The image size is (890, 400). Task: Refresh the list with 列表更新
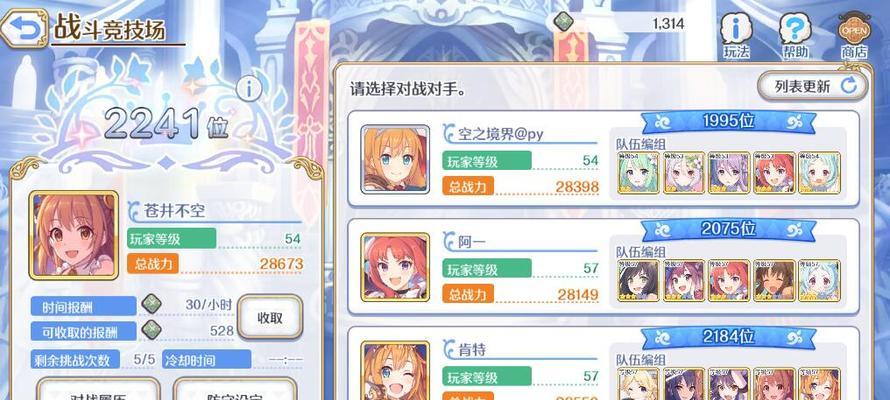click(x=813, y=86)
